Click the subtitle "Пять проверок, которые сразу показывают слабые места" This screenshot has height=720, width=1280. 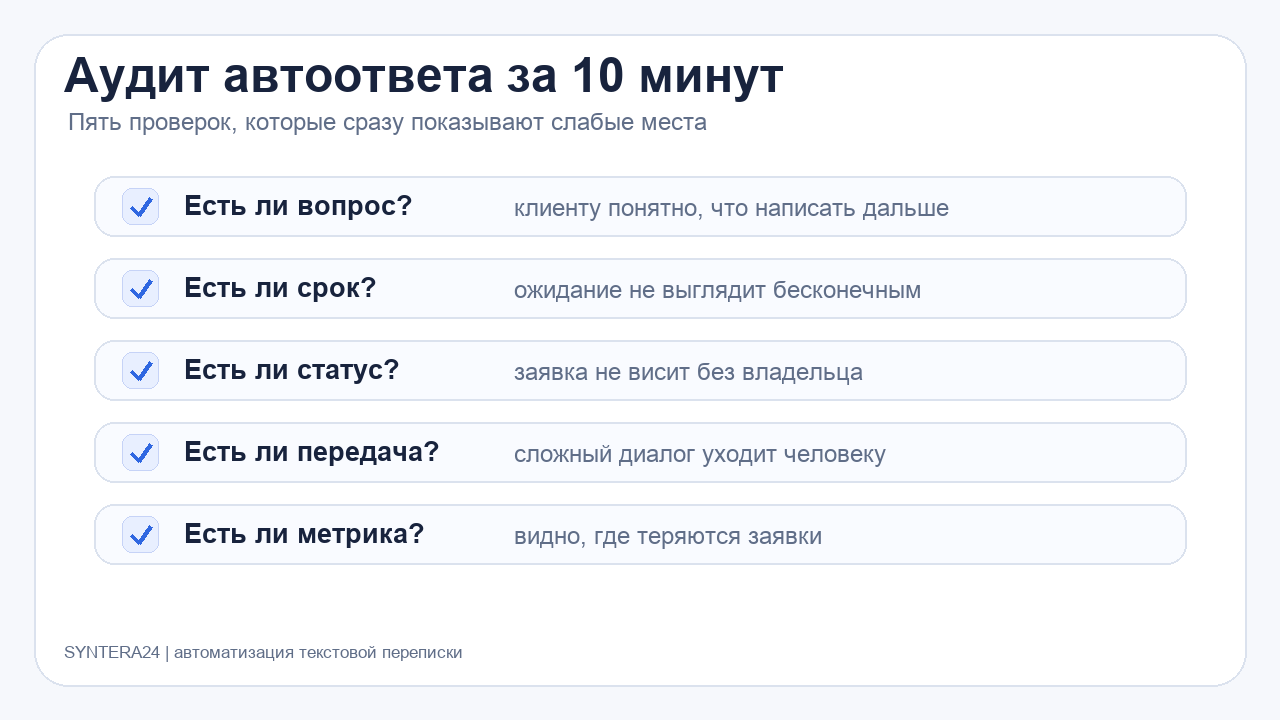[387, 123]
